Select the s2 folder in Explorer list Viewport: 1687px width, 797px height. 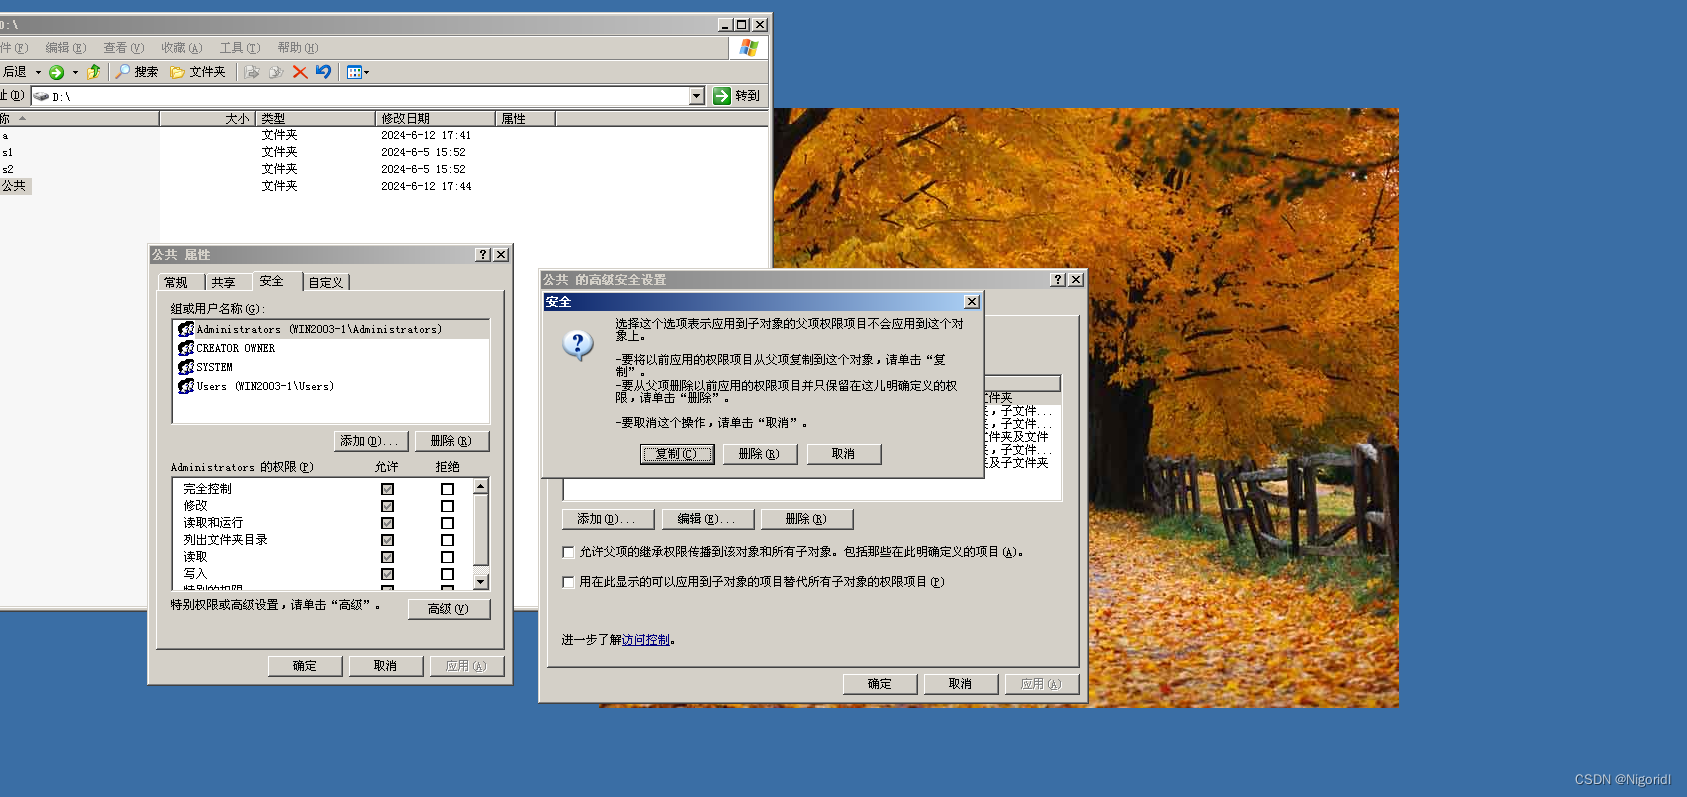tap(7, 170)
